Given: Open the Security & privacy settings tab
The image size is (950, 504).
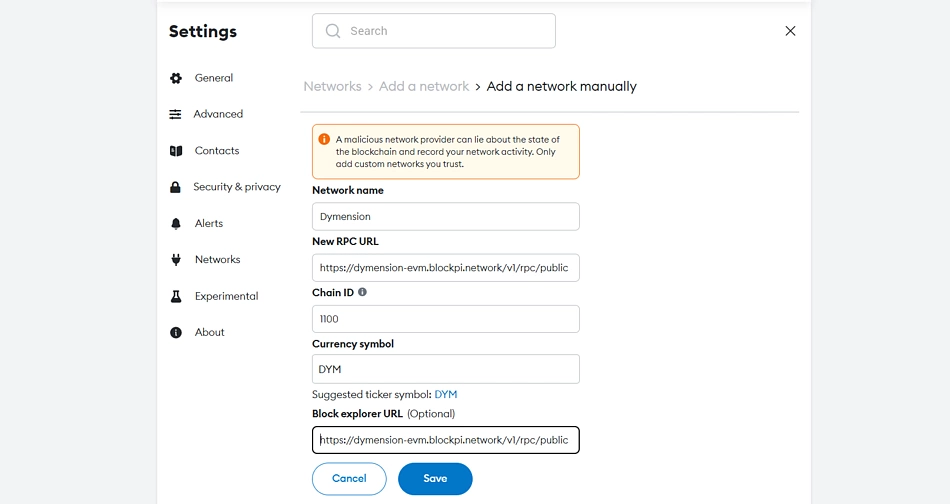Looking at the screenshot, I should pyautogui.click(x=237, y=187).
